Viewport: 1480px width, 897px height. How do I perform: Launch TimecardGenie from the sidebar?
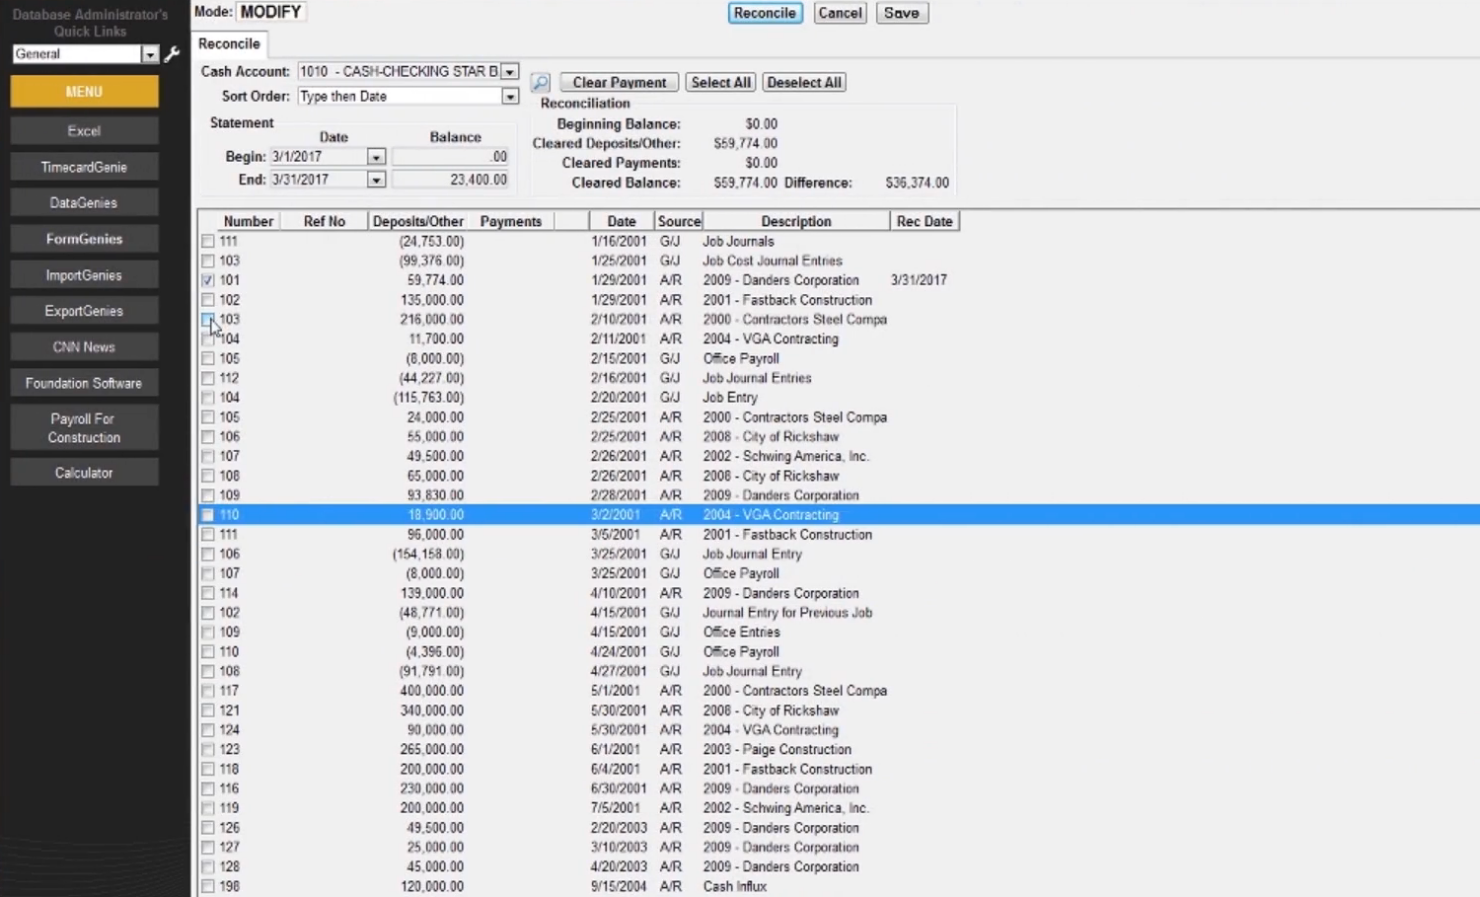[84, 166]
